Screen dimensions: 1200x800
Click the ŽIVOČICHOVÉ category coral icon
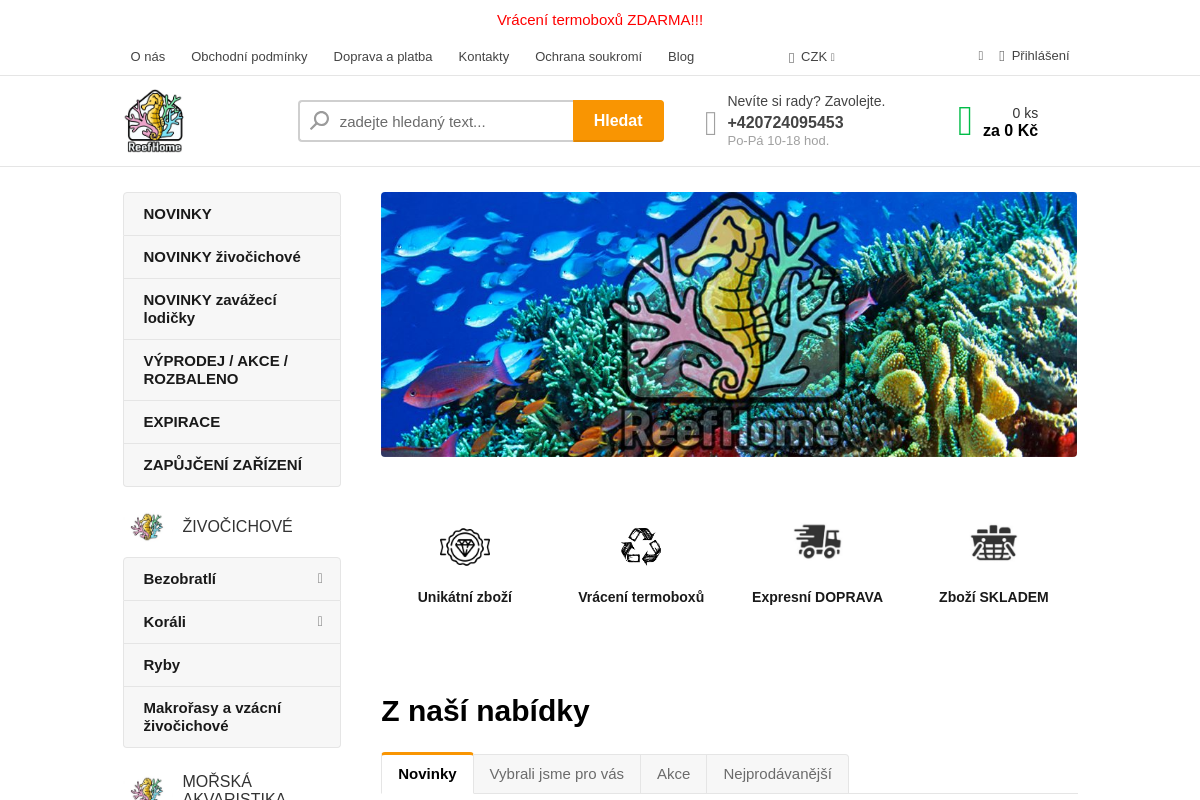147,526
